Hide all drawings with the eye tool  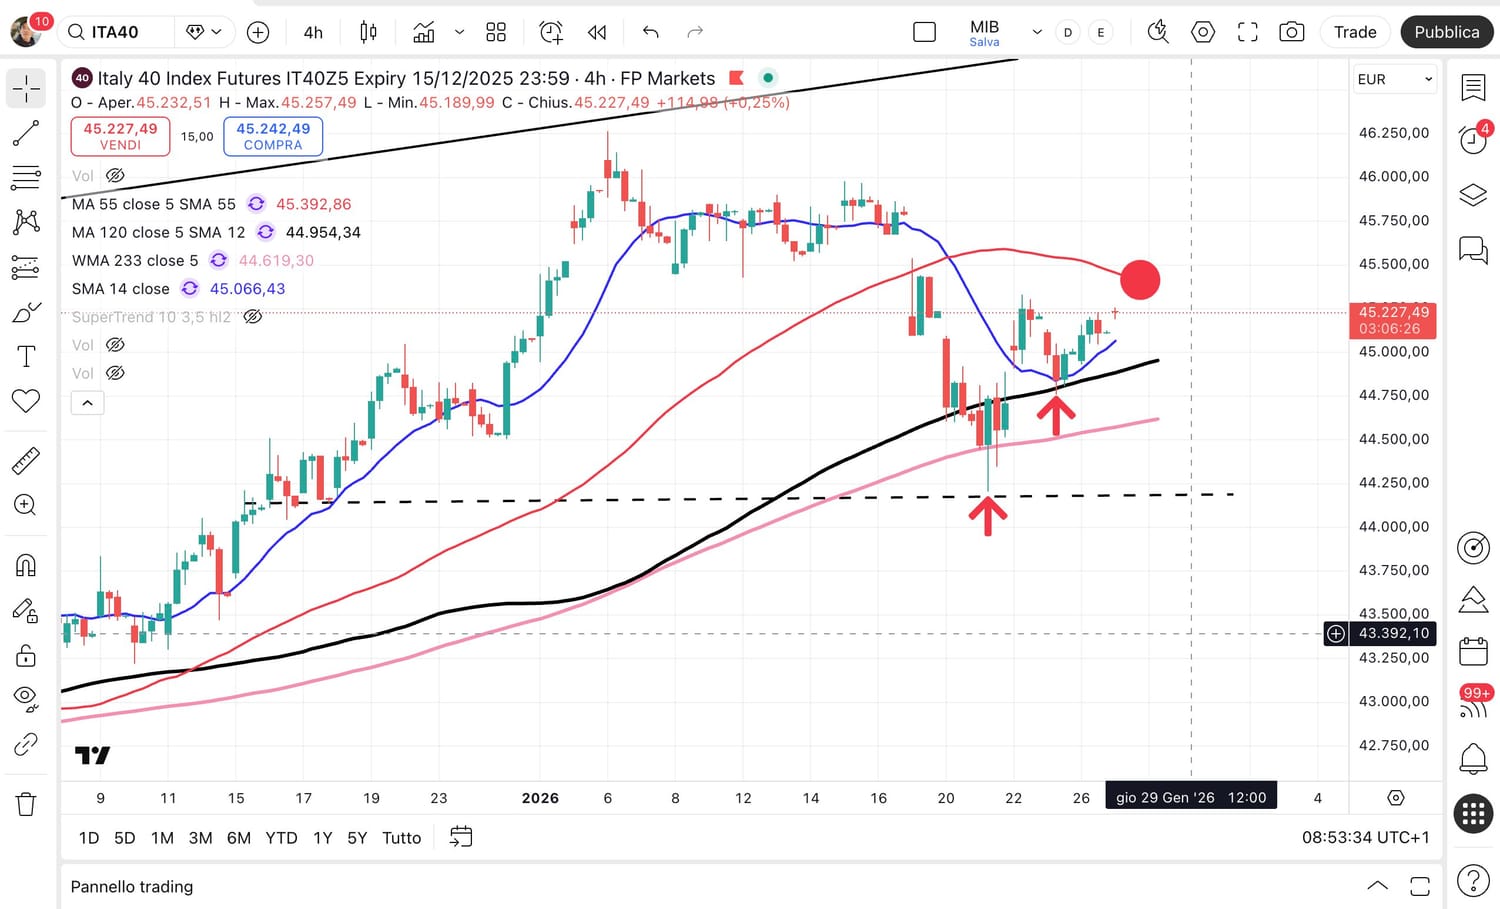click(26, 699)
